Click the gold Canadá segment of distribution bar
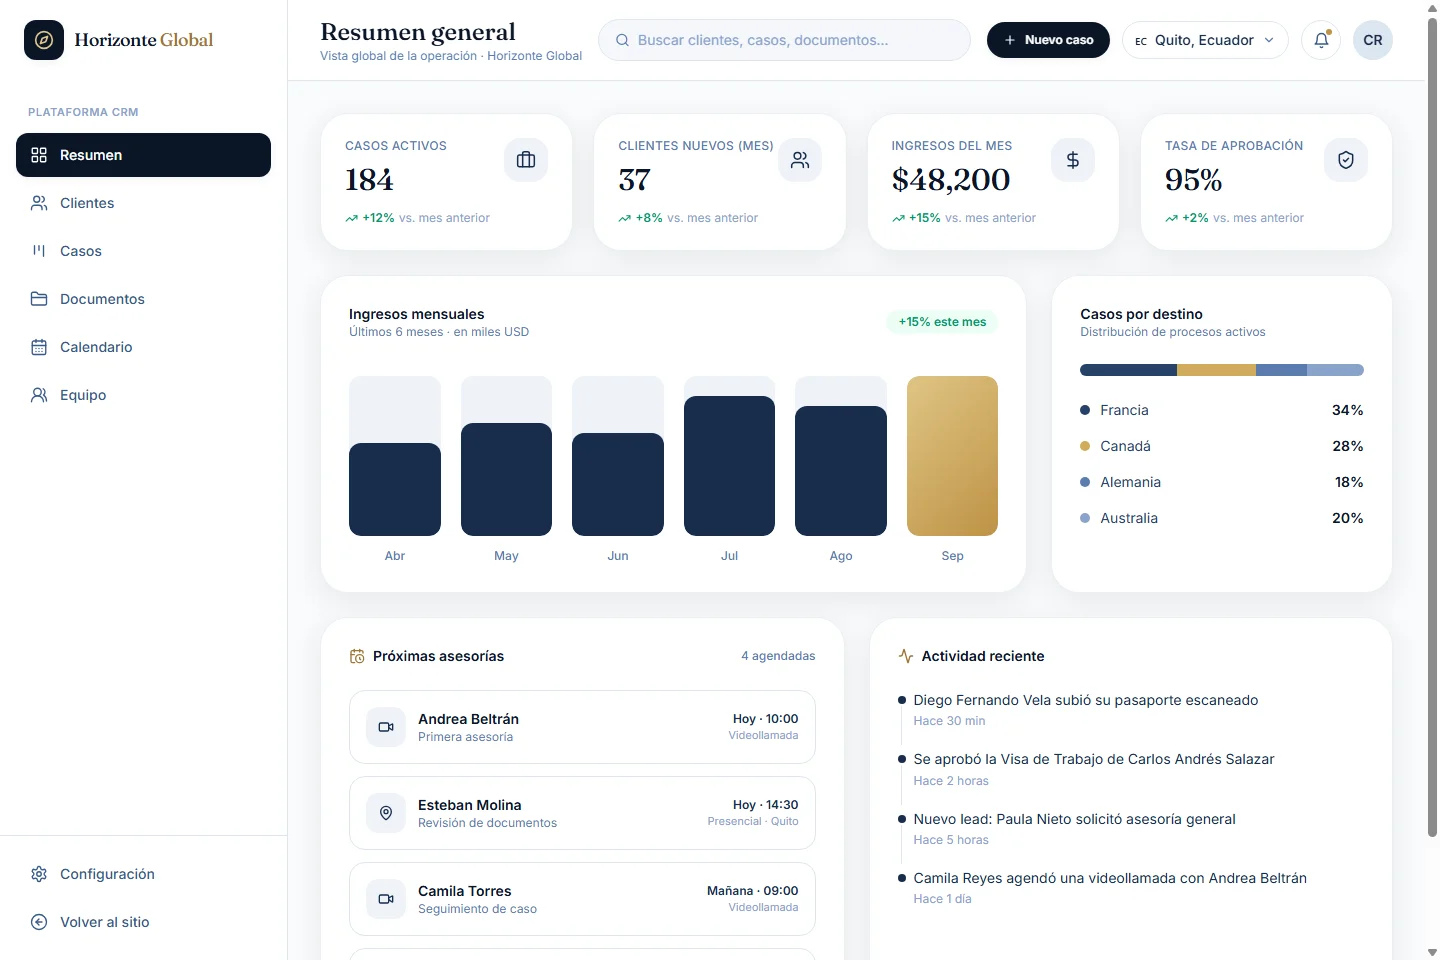This screenshot has width=1440, height=960. [1216, 370]
